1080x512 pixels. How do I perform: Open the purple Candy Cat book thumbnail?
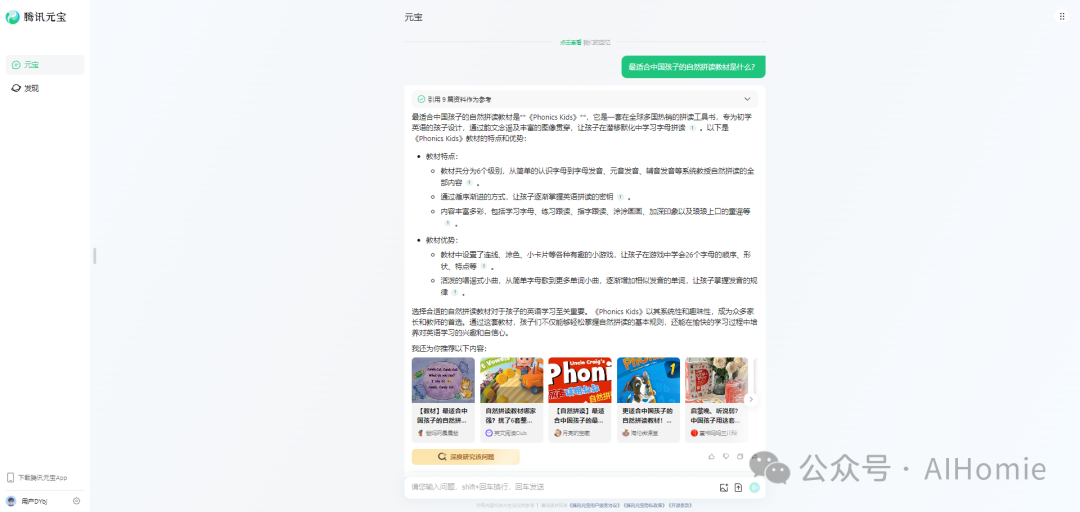(443, 380)
